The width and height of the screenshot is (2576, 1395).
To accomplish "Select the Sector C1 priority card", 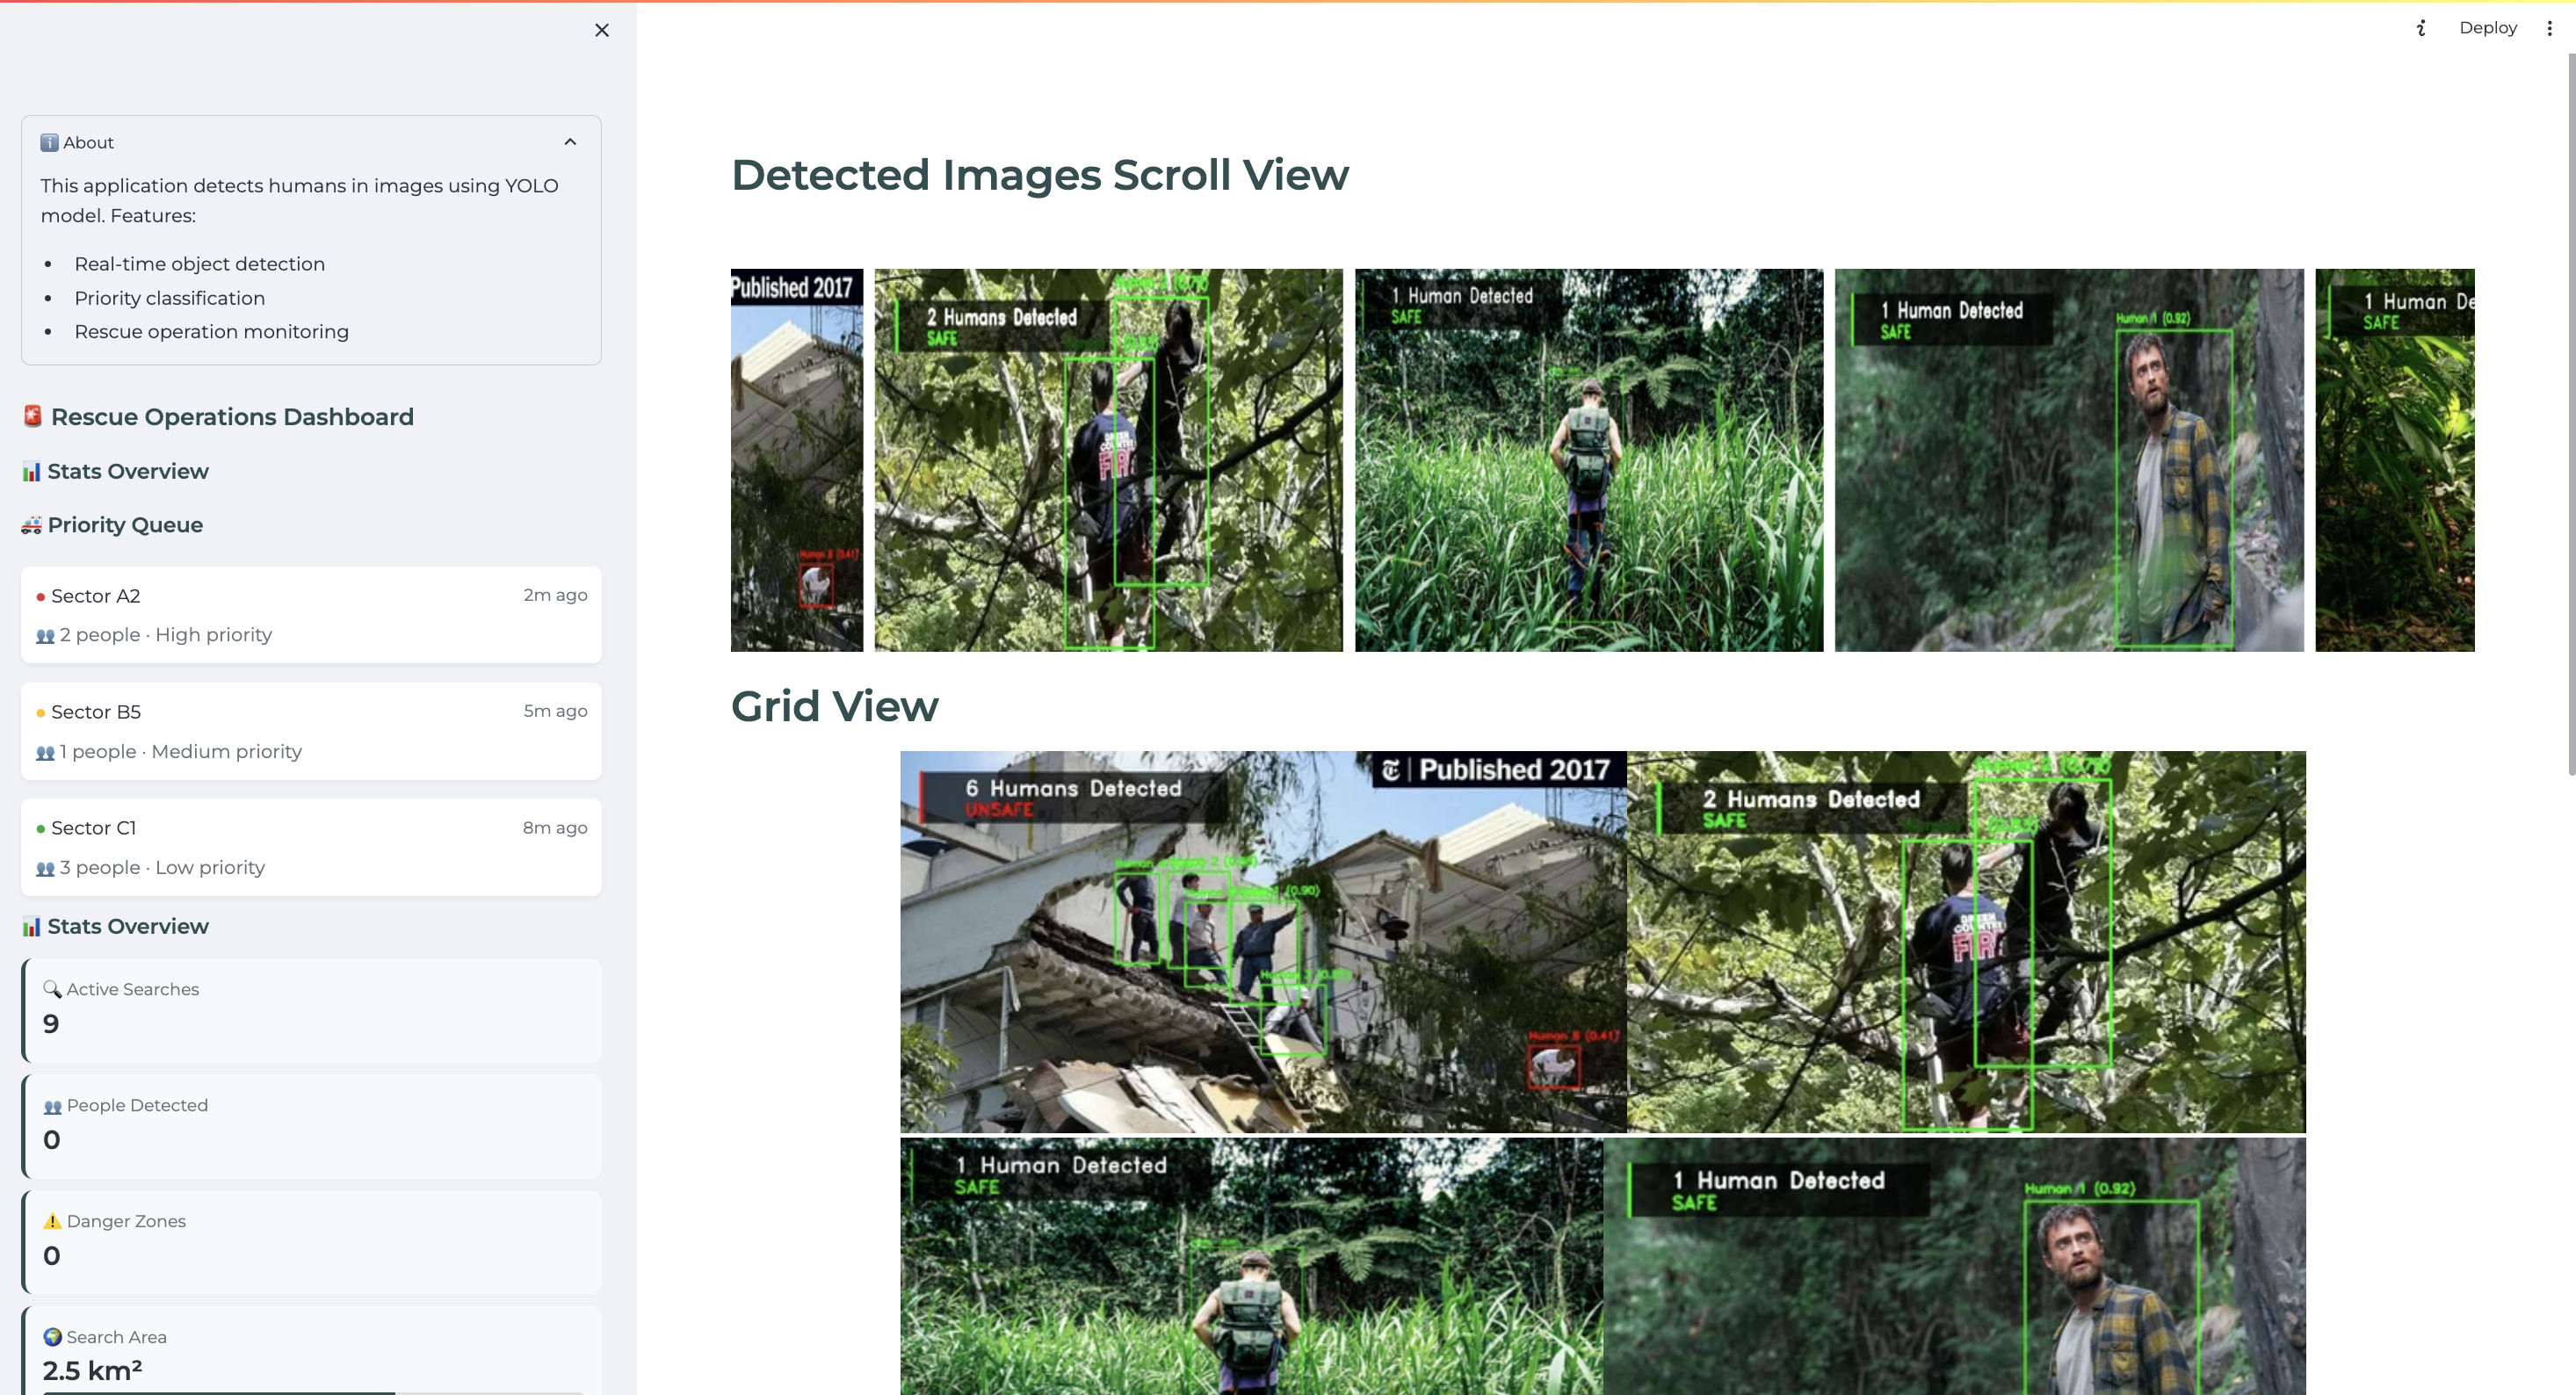I will 311,846.
